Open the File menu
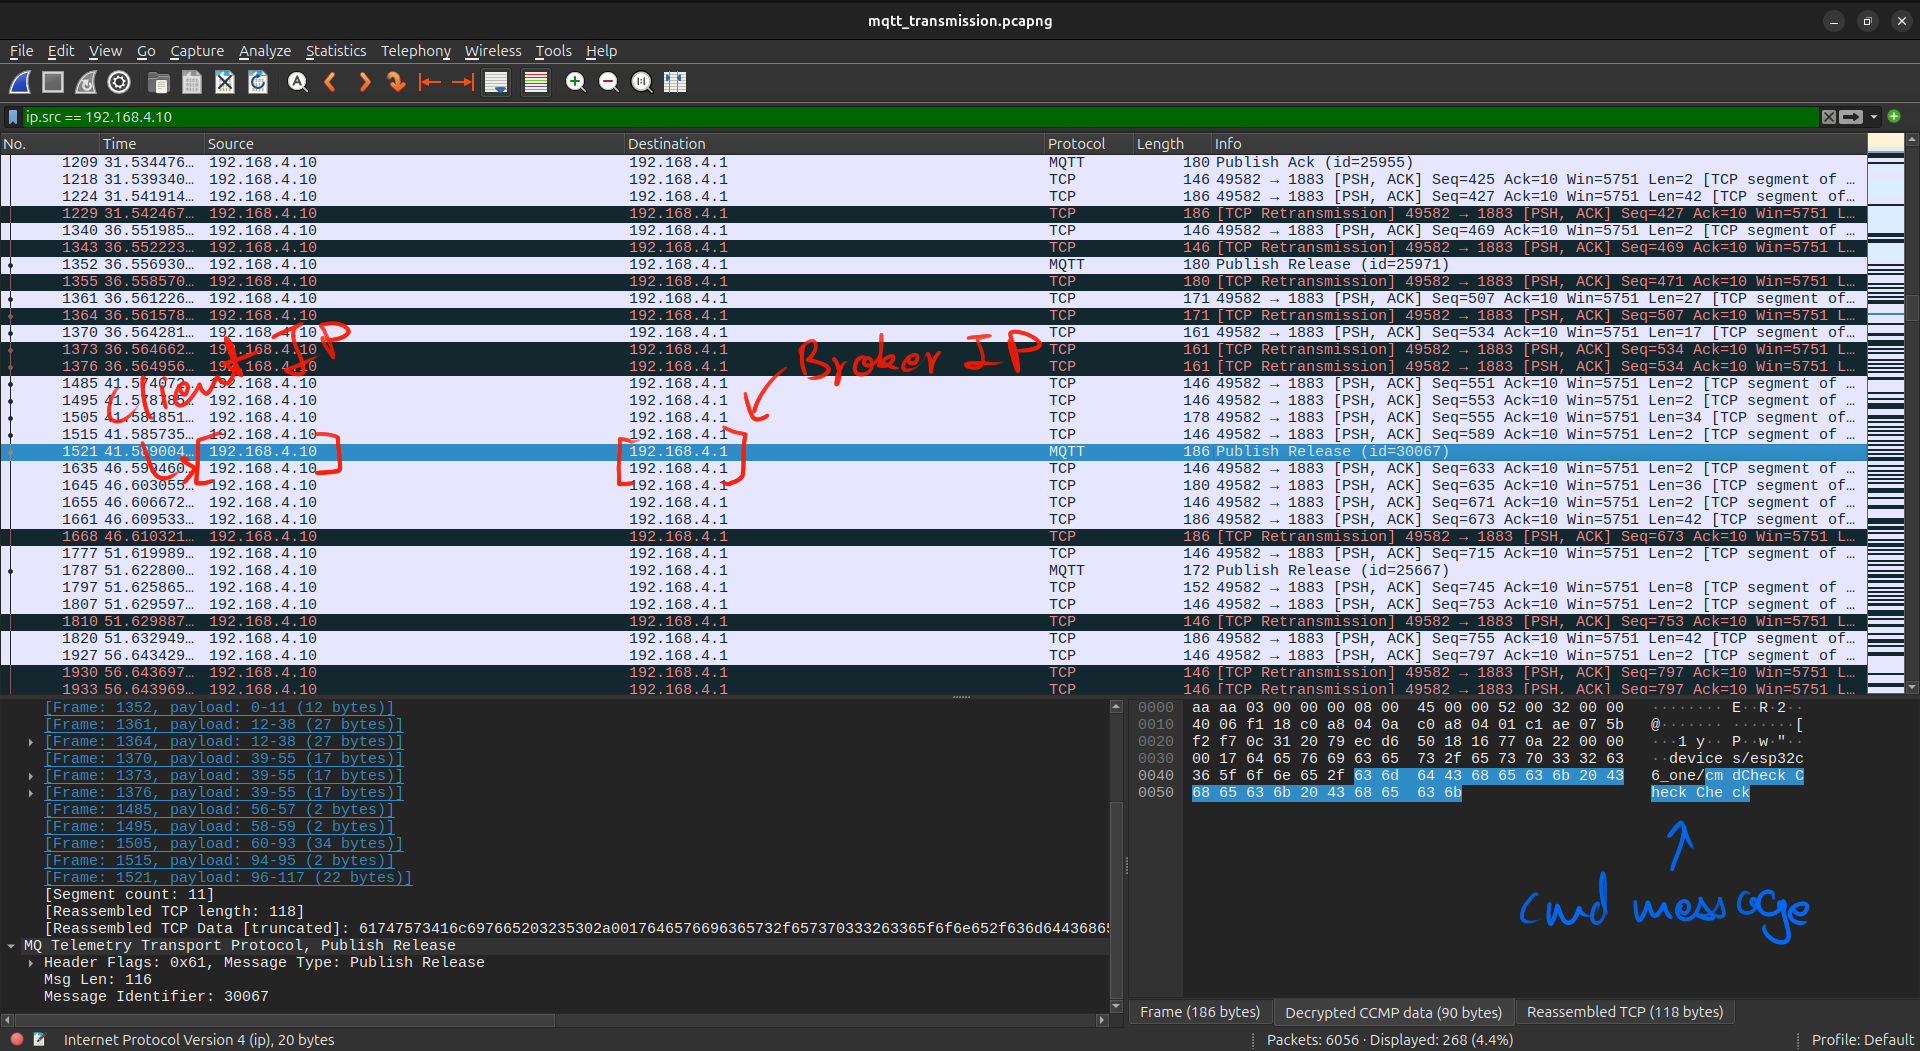Screen dimensions: 1920x1051 (21, 51)
